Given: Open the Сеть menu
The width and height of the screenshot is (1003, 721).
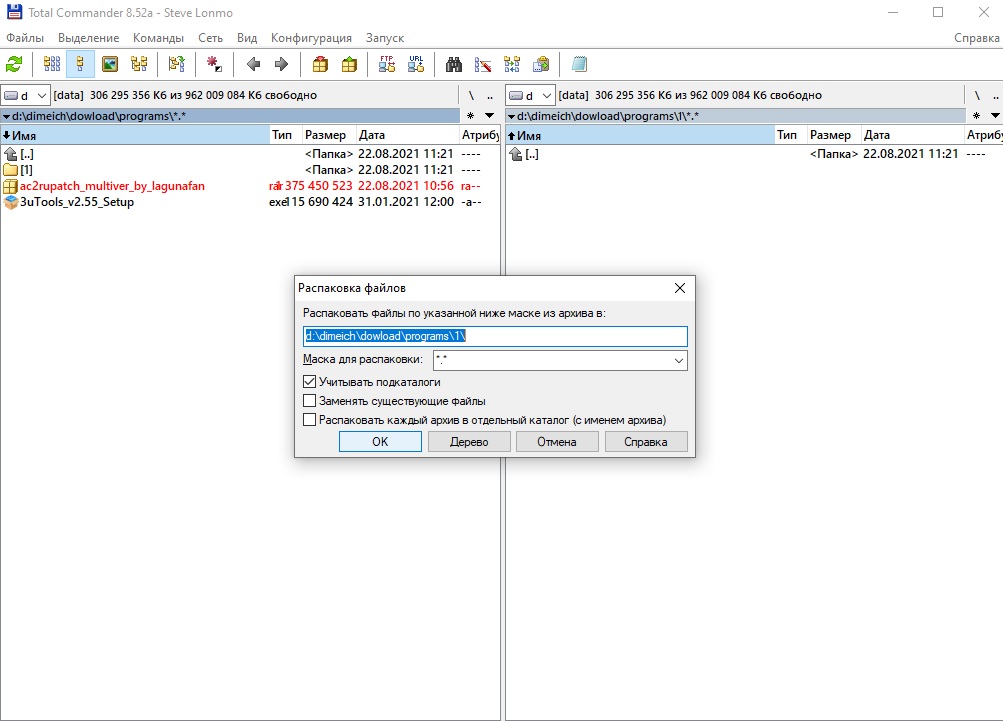Looking at the screenshot, I should pos(210,38).
